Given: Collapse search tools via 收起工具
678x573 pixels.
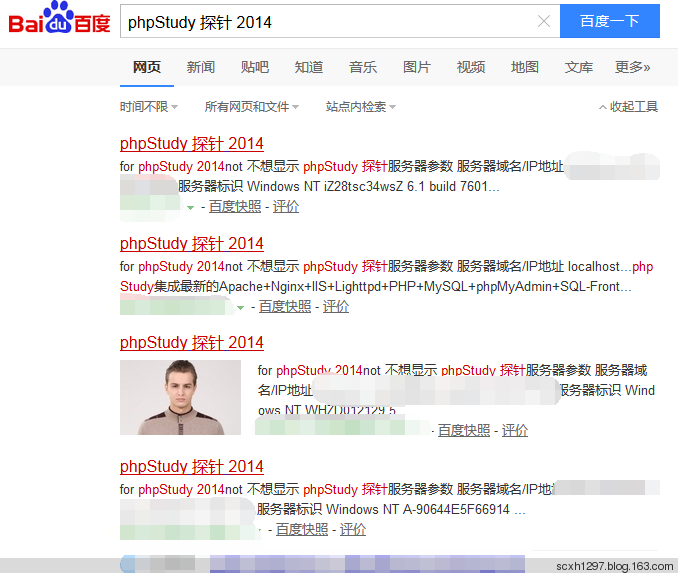Looking at the screenshot, I should click(628, 106).
